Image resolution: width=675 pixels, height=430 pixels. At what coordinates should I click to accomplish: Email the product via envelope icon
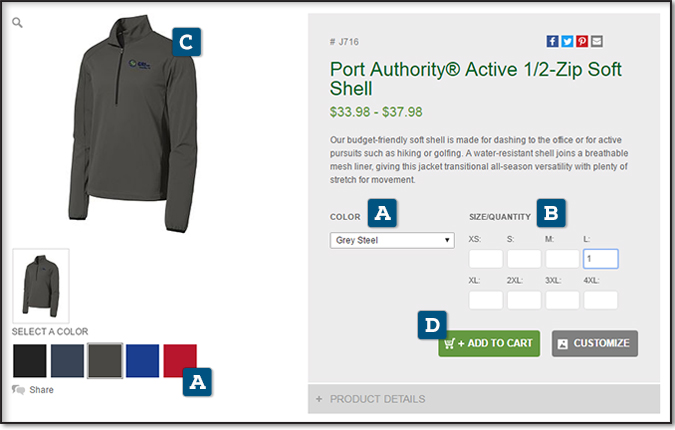pyautogui.click(x=596, y=41)
